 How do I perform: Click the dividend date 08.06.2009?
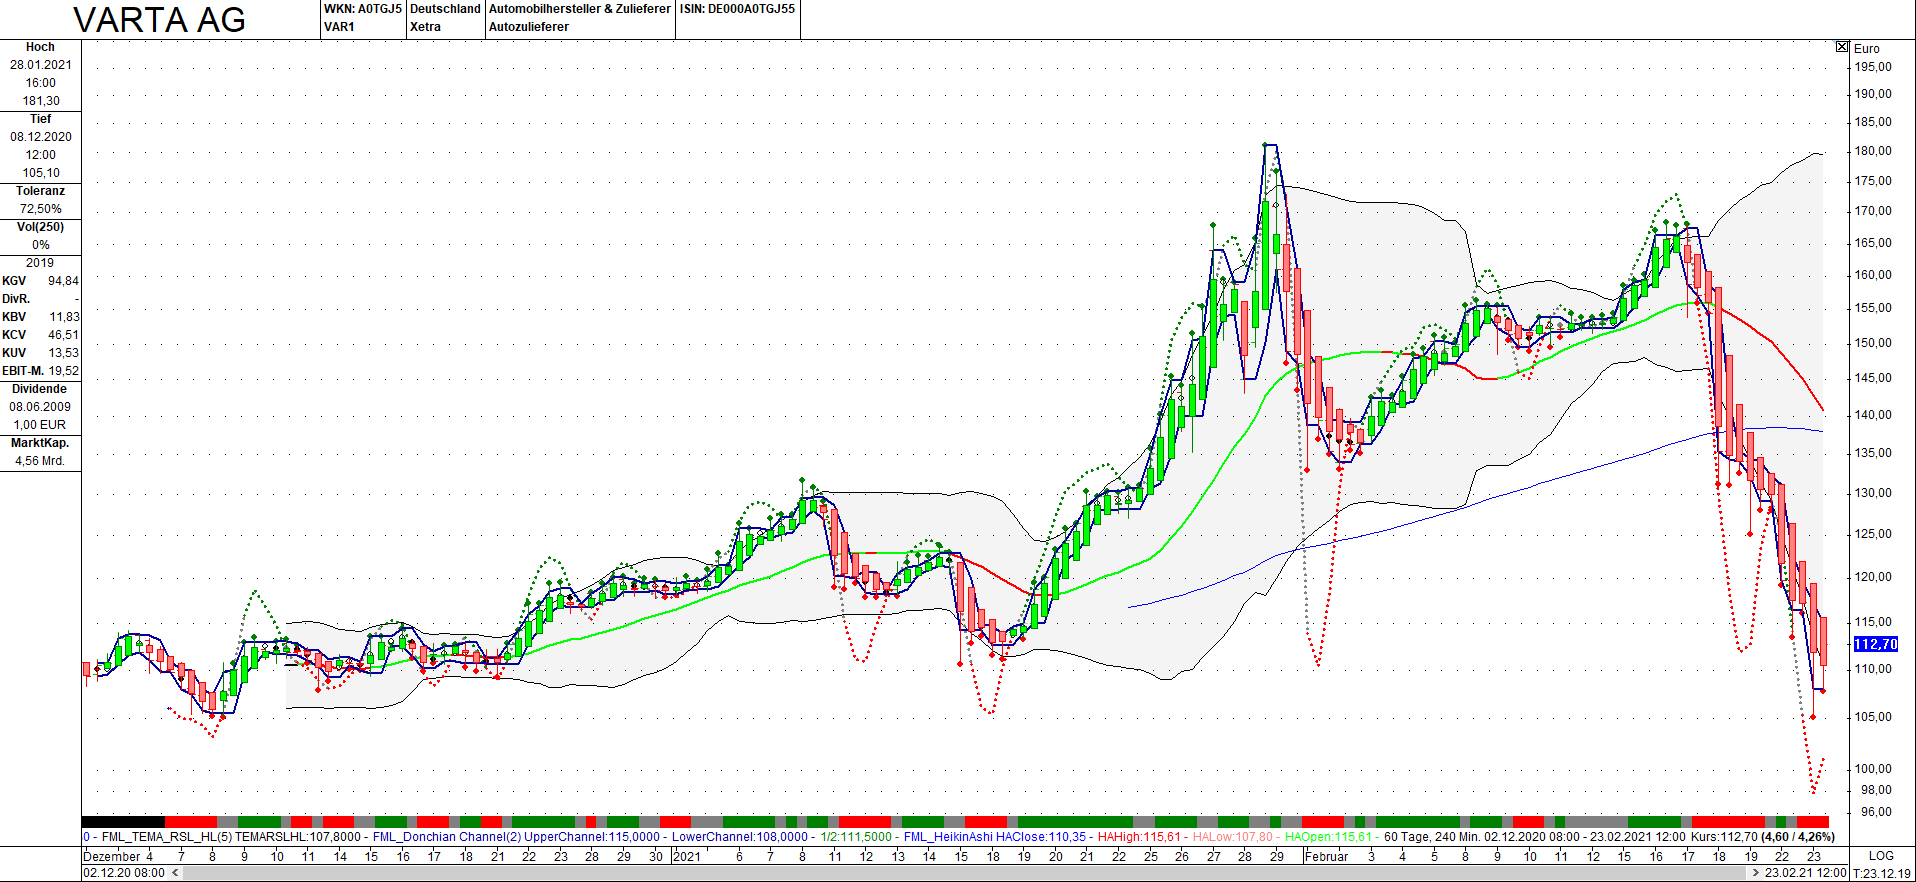tap(40, 407)
